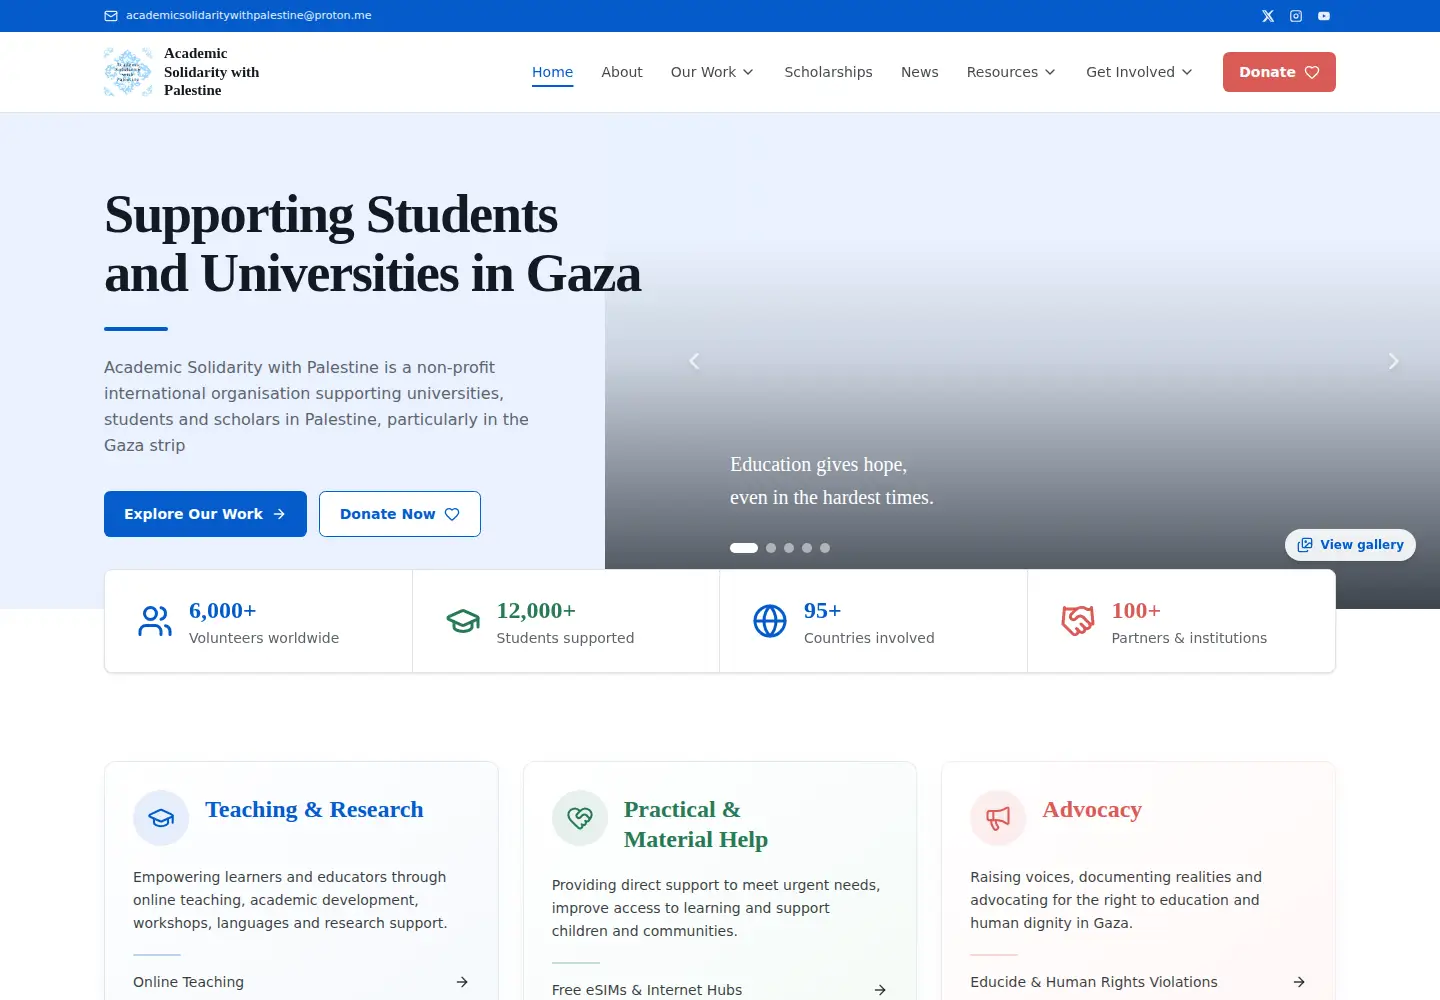Click the arrow next to Free eSIMs & Internet Hubs
The height and width of the screenshot is (1000, 1440).
(x=880, y=990)
